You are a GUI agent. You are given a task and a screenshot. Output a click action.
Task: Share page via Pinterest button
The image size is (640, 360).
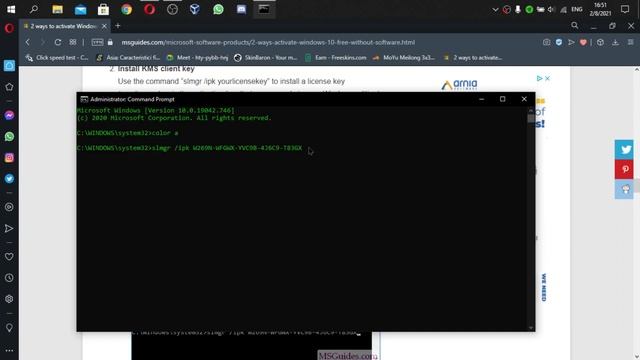[x=624, y=169]
